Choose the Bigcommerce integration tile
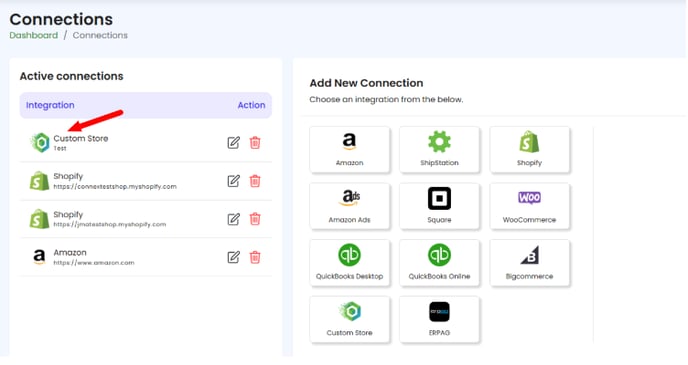The height and width of the screenshot is (365, 688). [x=529, y=263]
